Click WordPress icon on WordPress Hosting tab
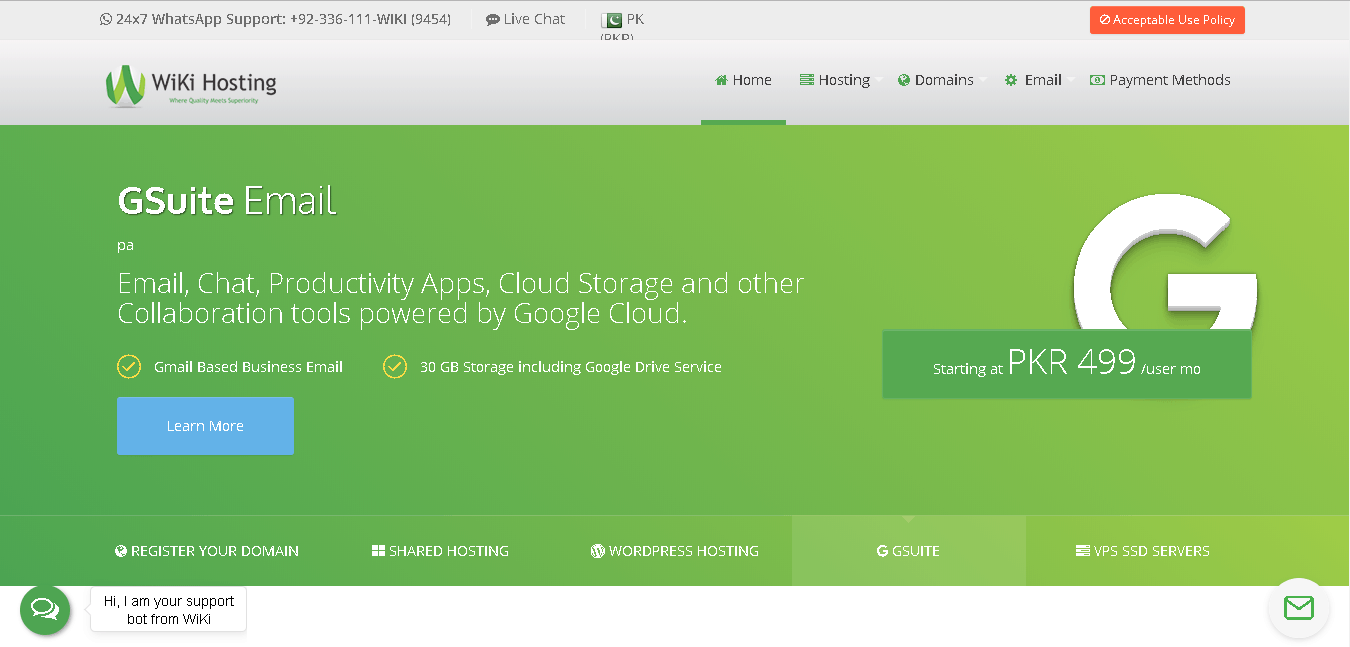The width and height of the screenshot is (1350, 647). pos(598,551)
